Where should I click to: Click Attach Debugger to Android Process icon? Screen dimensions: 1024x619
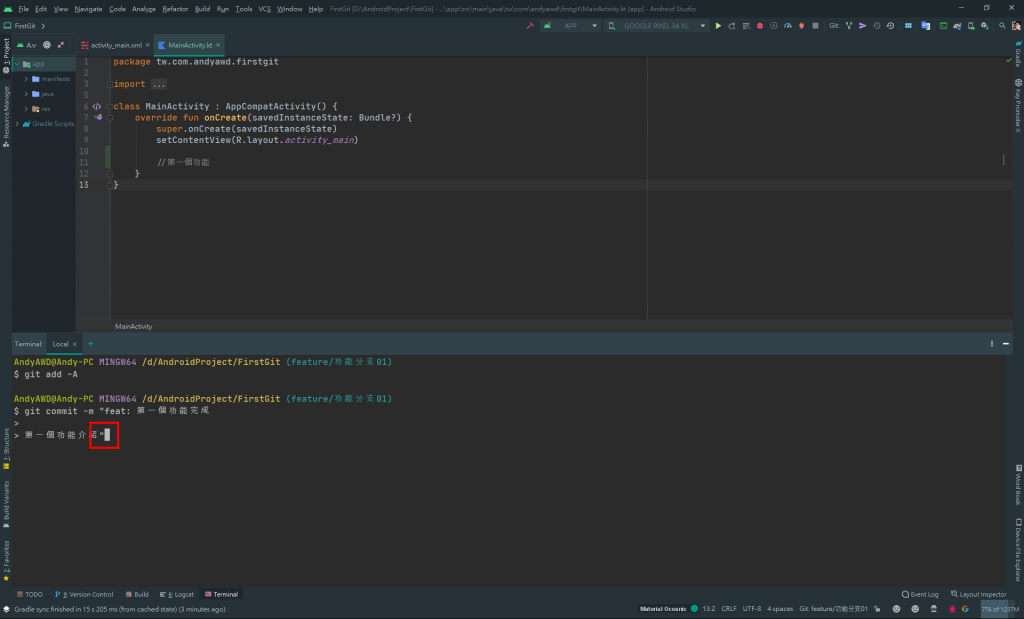(x=801, y=26)
